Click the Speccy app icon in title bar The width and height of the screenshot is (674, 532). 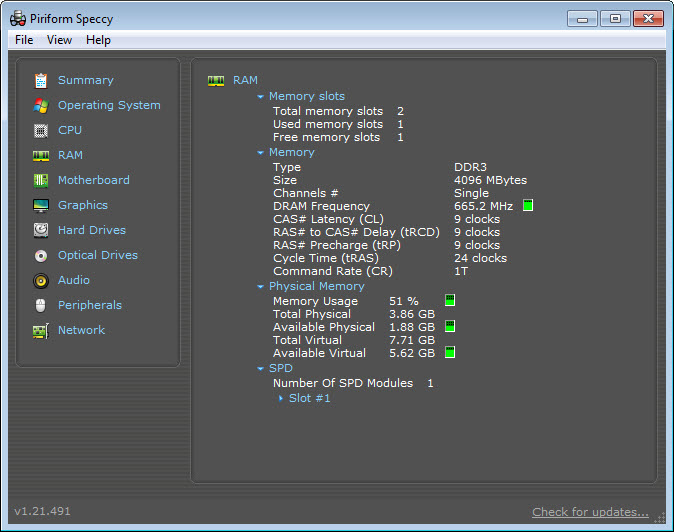pyautogui.click(x=18, y=19)
